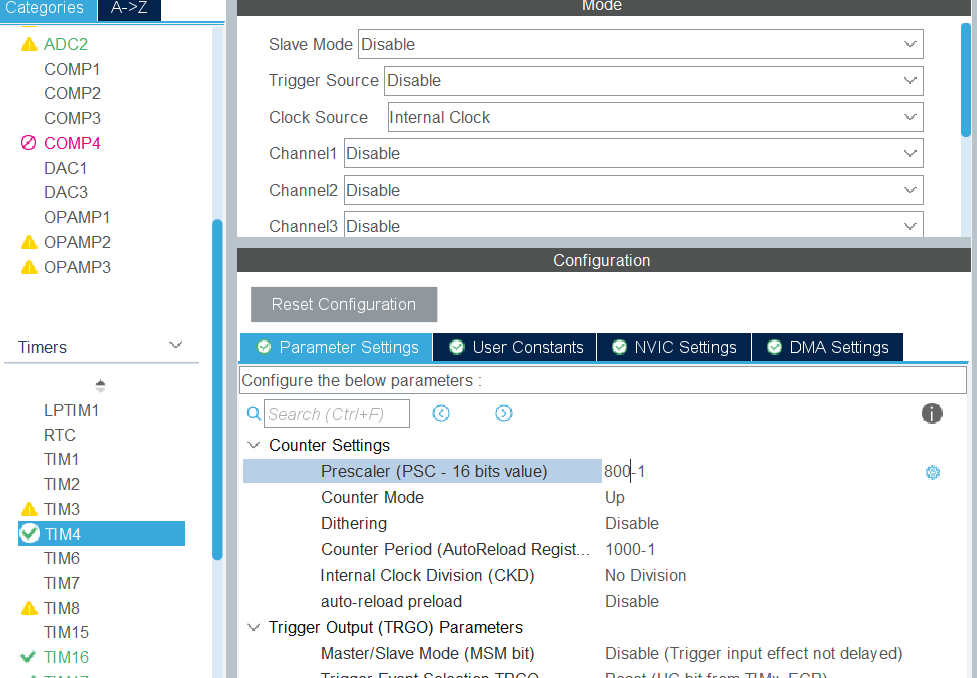
Task: Click the auto-reload preload value Disable
Action: tap(632, 601)
